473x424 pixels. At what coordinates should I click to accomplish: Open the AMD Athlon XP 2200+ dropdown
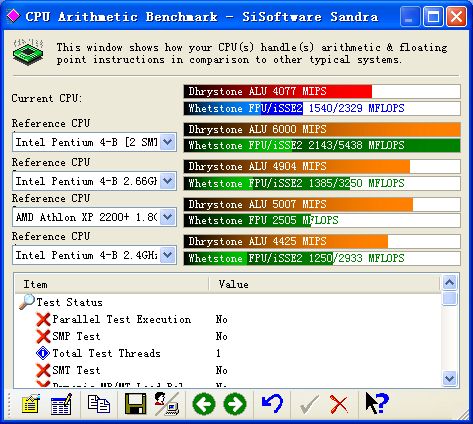pyautogui.click(x=167, y=217)
